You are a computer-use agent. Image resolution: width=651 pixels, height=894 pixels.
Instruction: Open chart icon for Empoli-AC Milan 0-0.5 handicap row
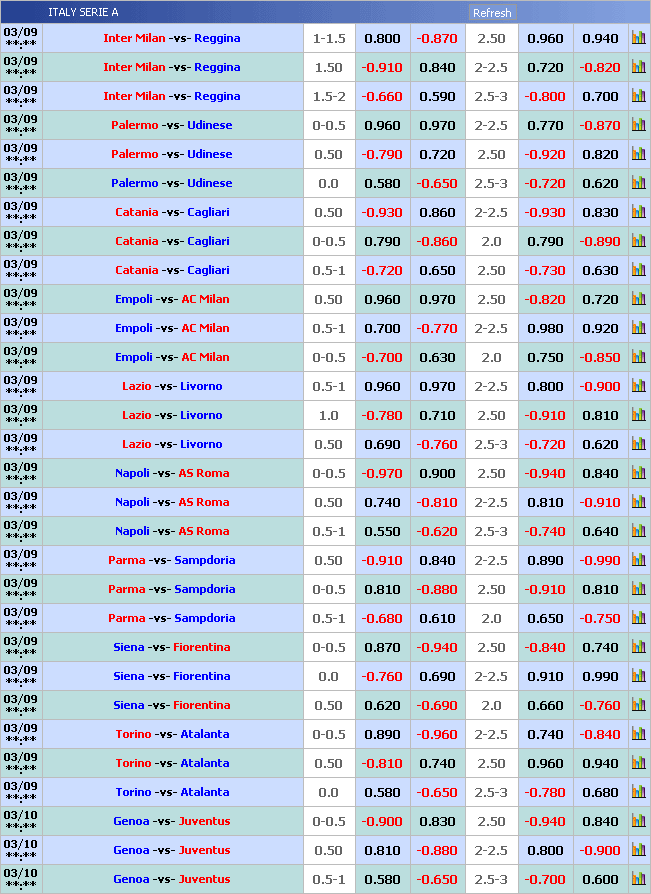[x=638, y=356]
